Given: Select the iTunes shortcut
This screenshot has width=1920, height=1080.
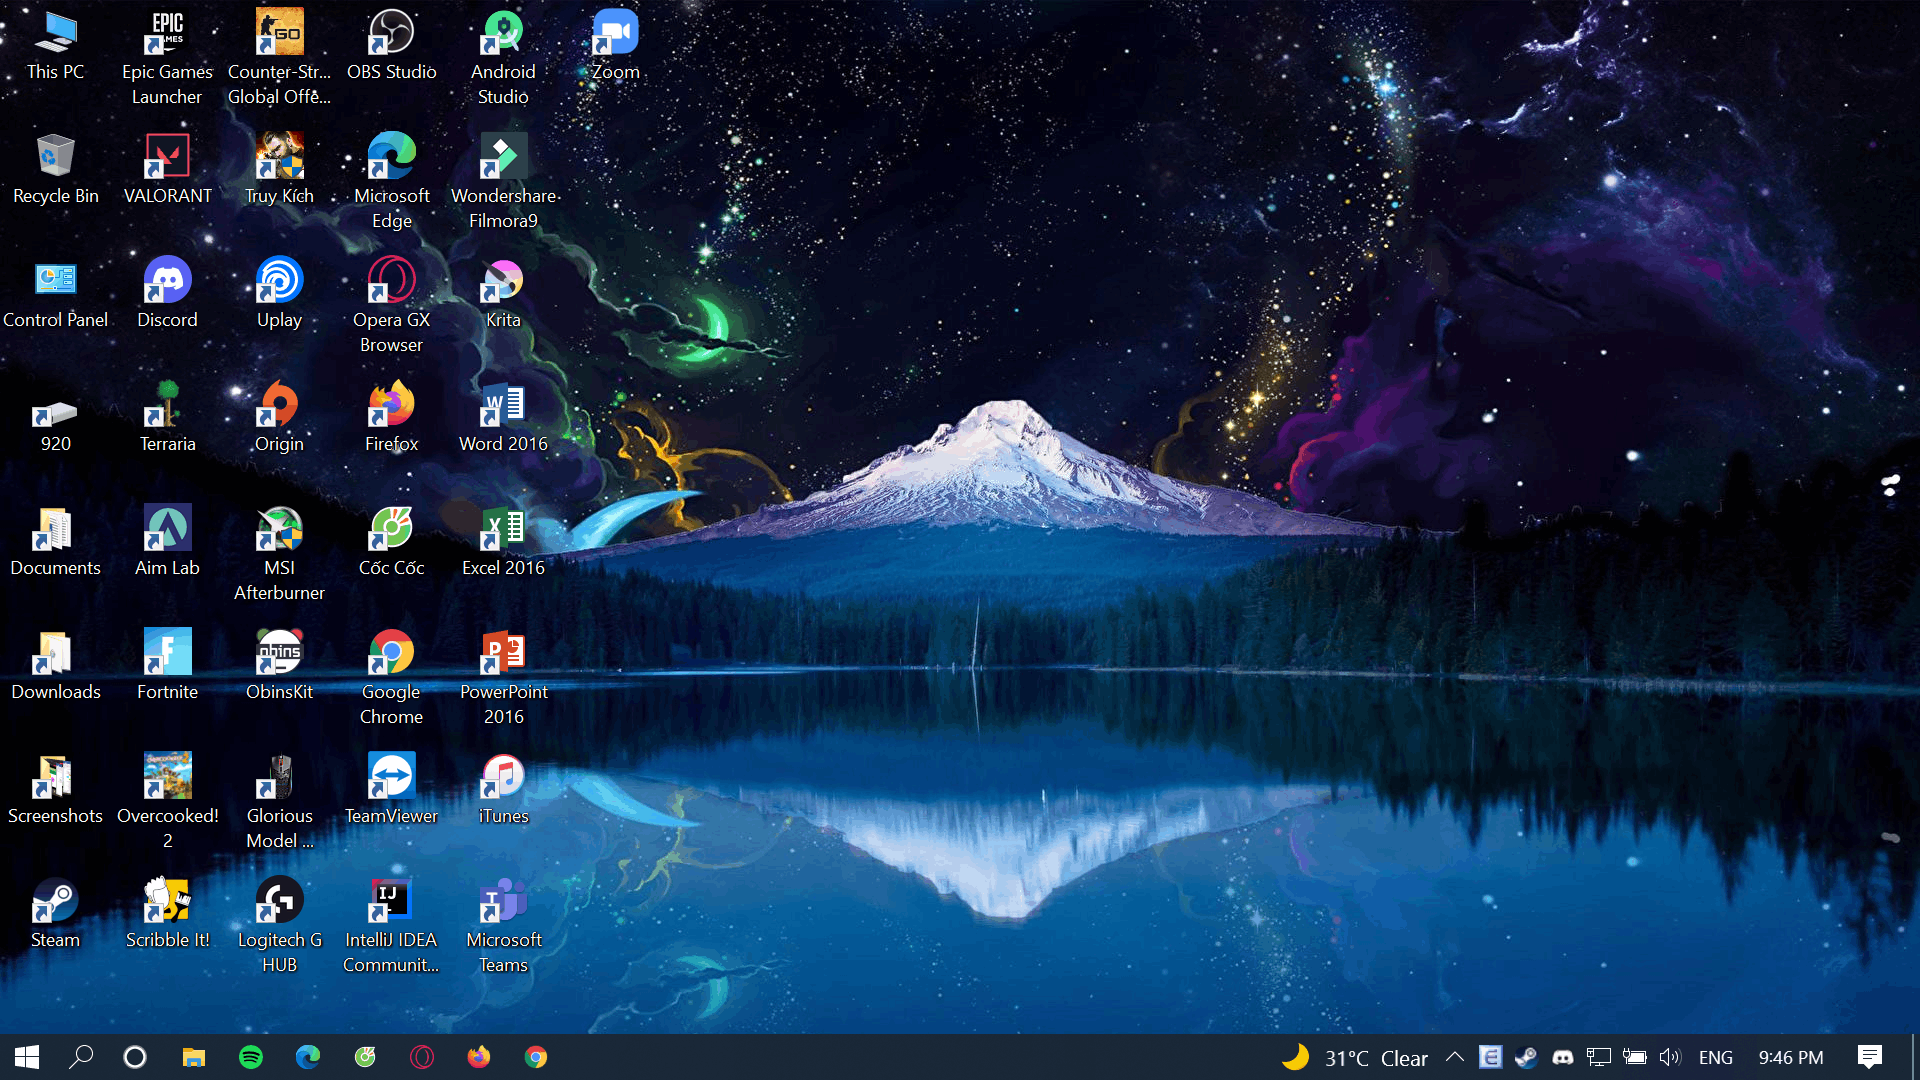Looking at the screenshot, I should tap(503, 790).
